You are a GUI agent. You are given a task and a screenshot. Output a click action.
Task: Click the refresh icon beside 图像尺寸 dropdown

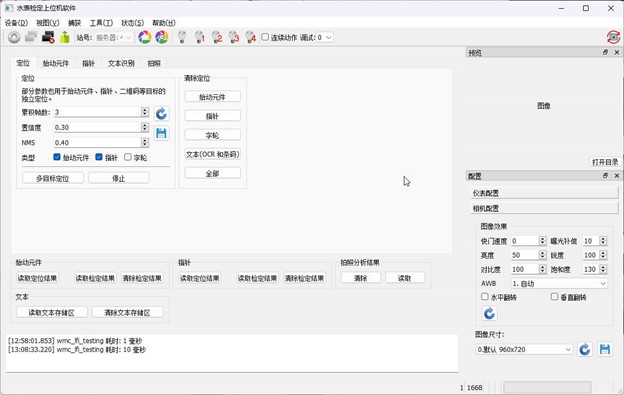(585, 349)
